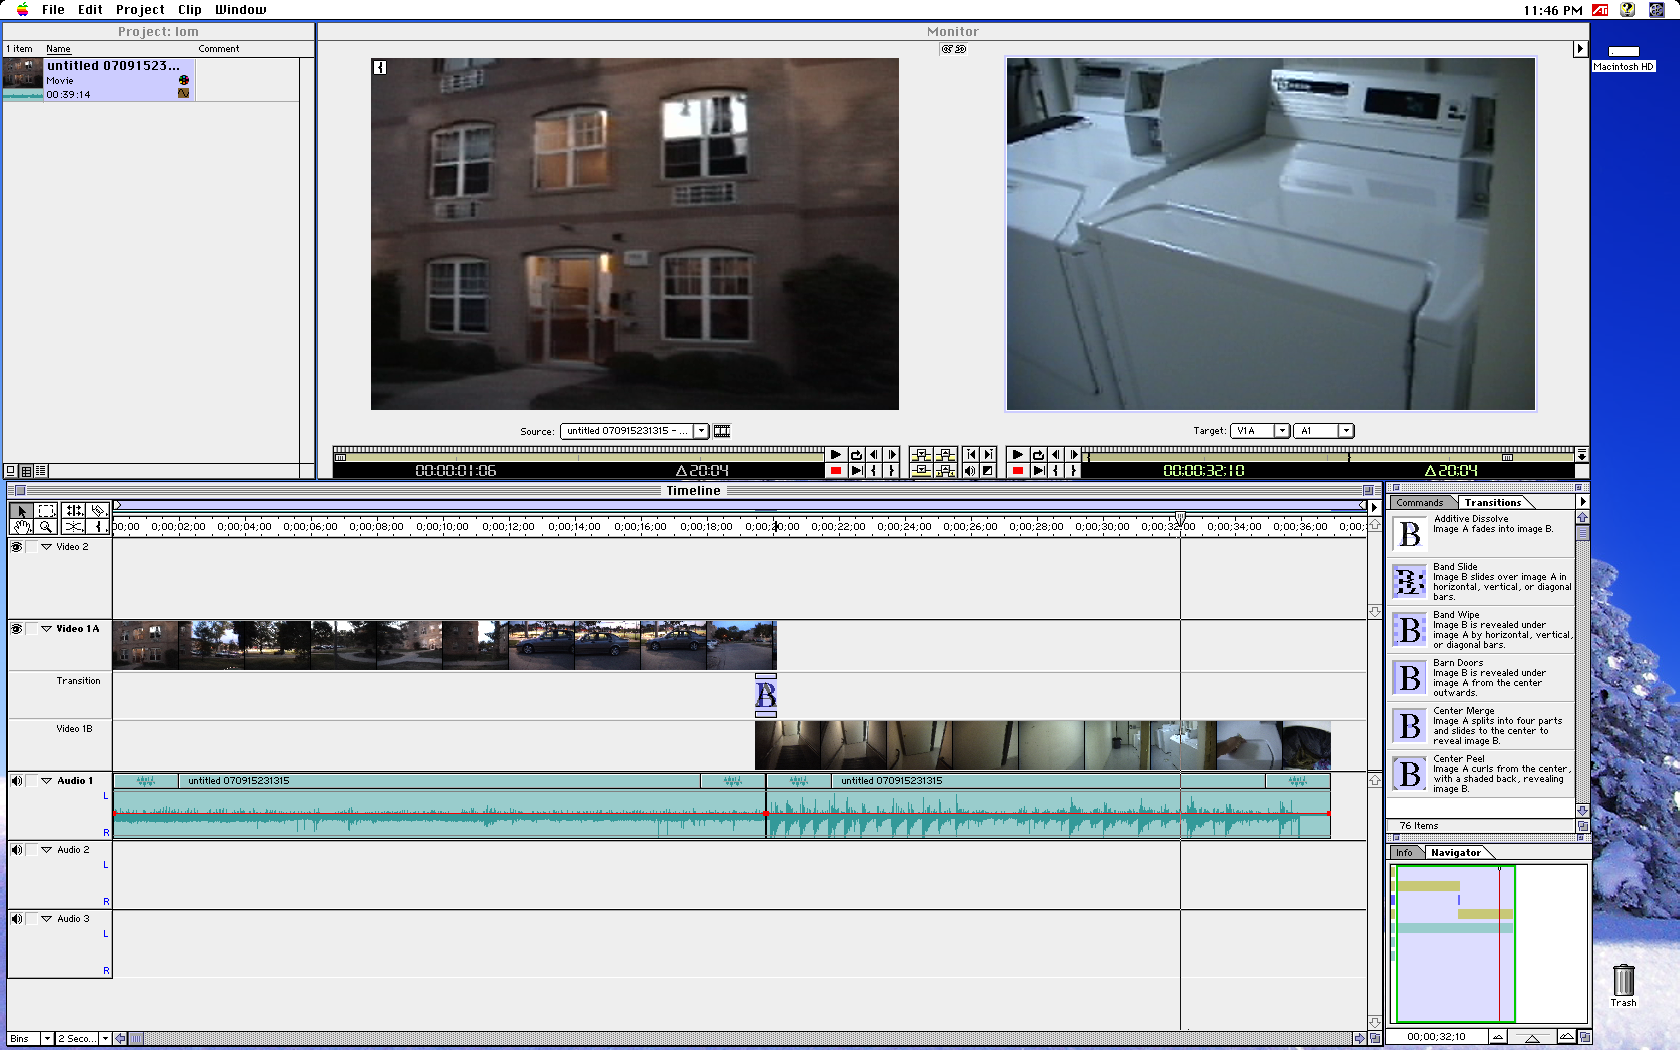This screenshot has width=1680, height=1050.
Task: Switch to the Commands tab
Action: [1419, 503]
